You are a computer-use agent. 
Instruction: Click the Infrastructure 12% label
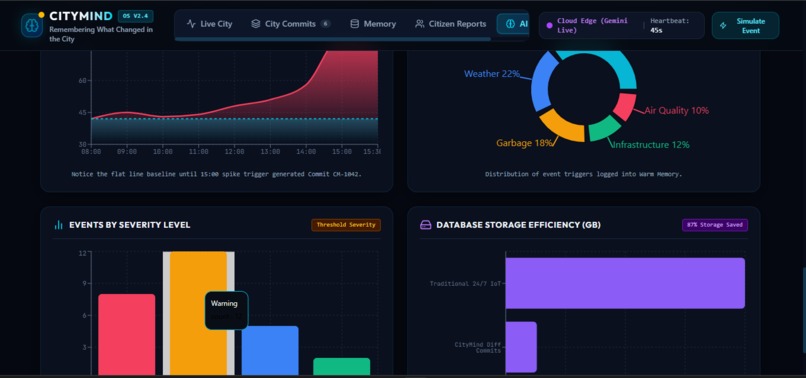tap(650, 145)
